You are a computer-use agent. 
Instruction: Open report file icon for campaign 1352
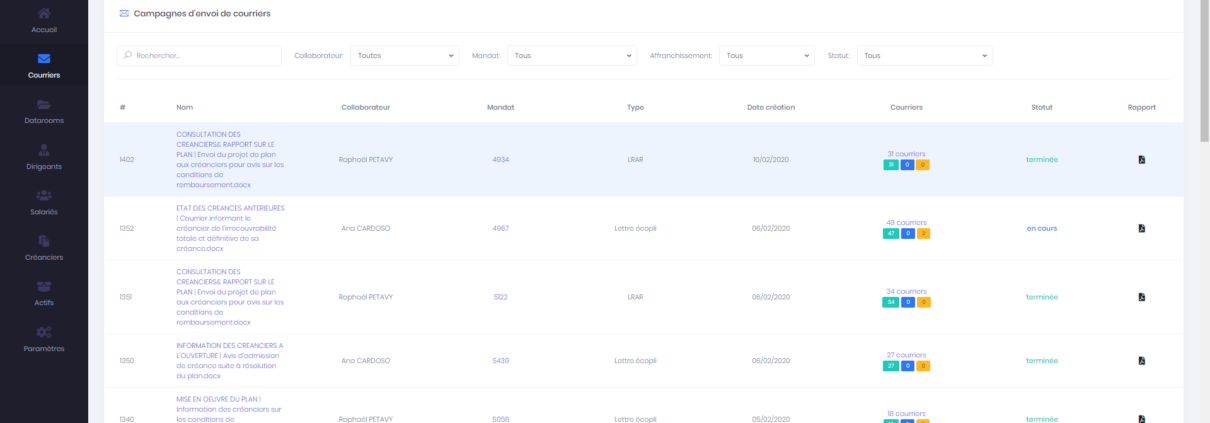1141,228
